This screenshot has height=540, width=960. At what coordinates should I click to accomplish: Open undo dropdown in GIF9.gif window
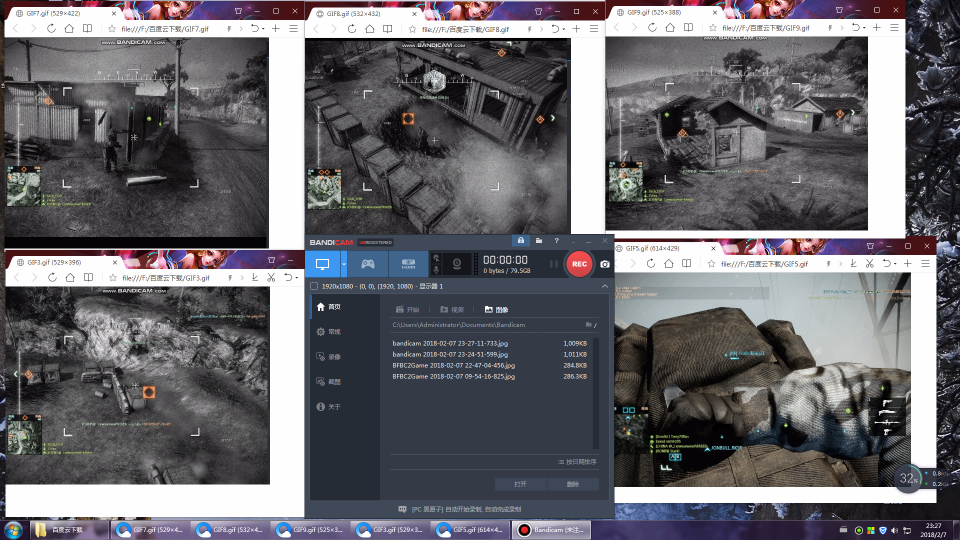tap(857, 28)
